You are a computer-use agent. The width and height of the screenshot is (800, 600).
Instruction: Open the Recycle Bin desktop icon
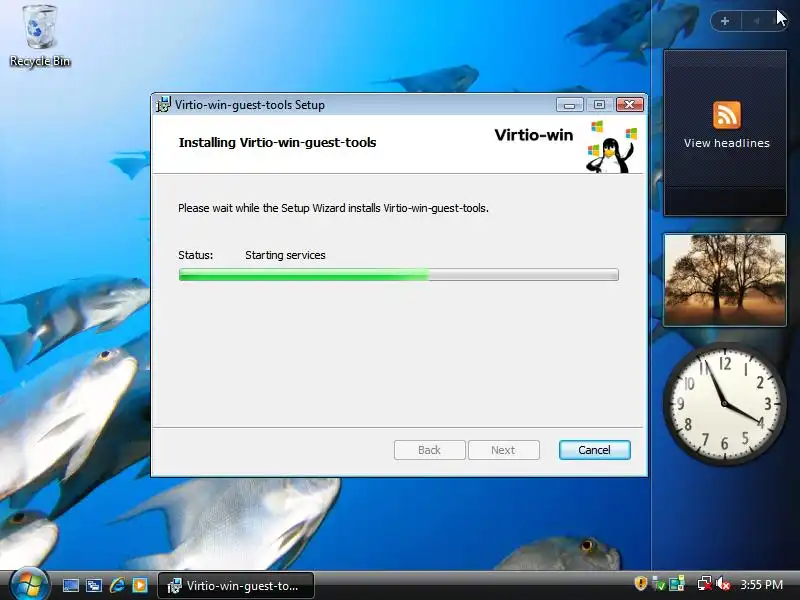coord(39,36)
